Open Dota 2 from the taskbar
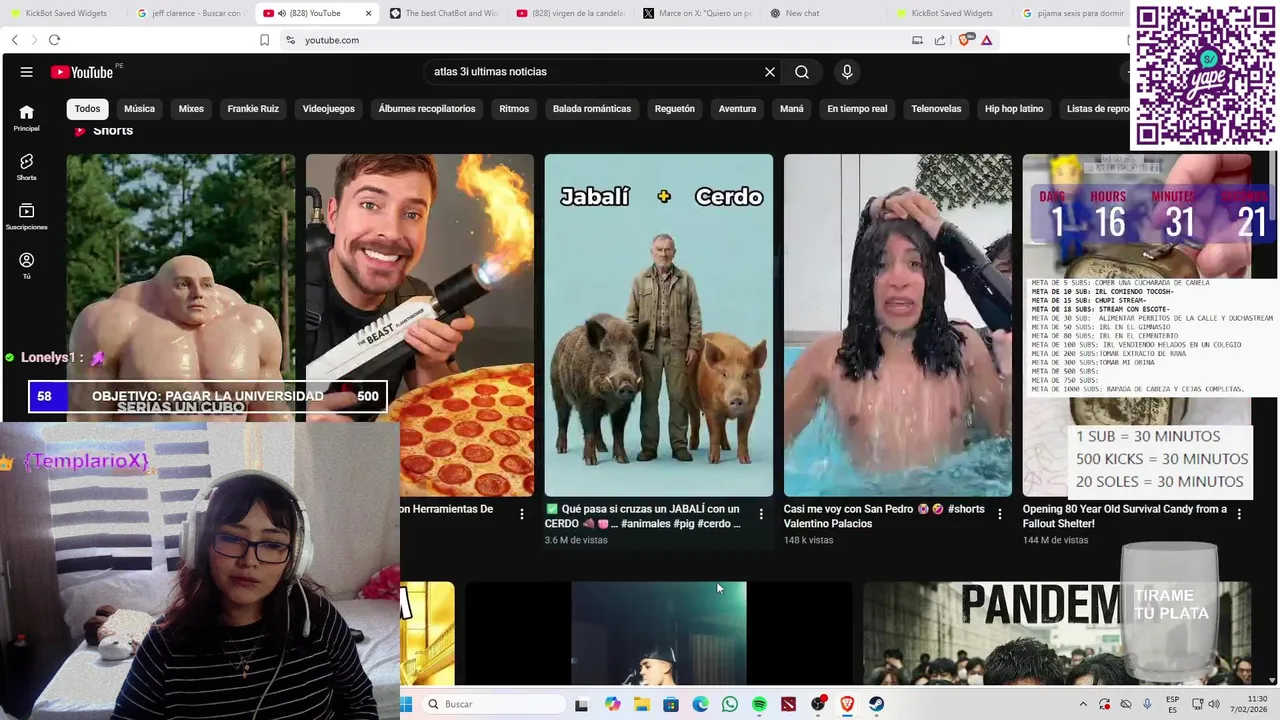The height and width of the screenshot is (720, 1280). (x=789, y=704)
